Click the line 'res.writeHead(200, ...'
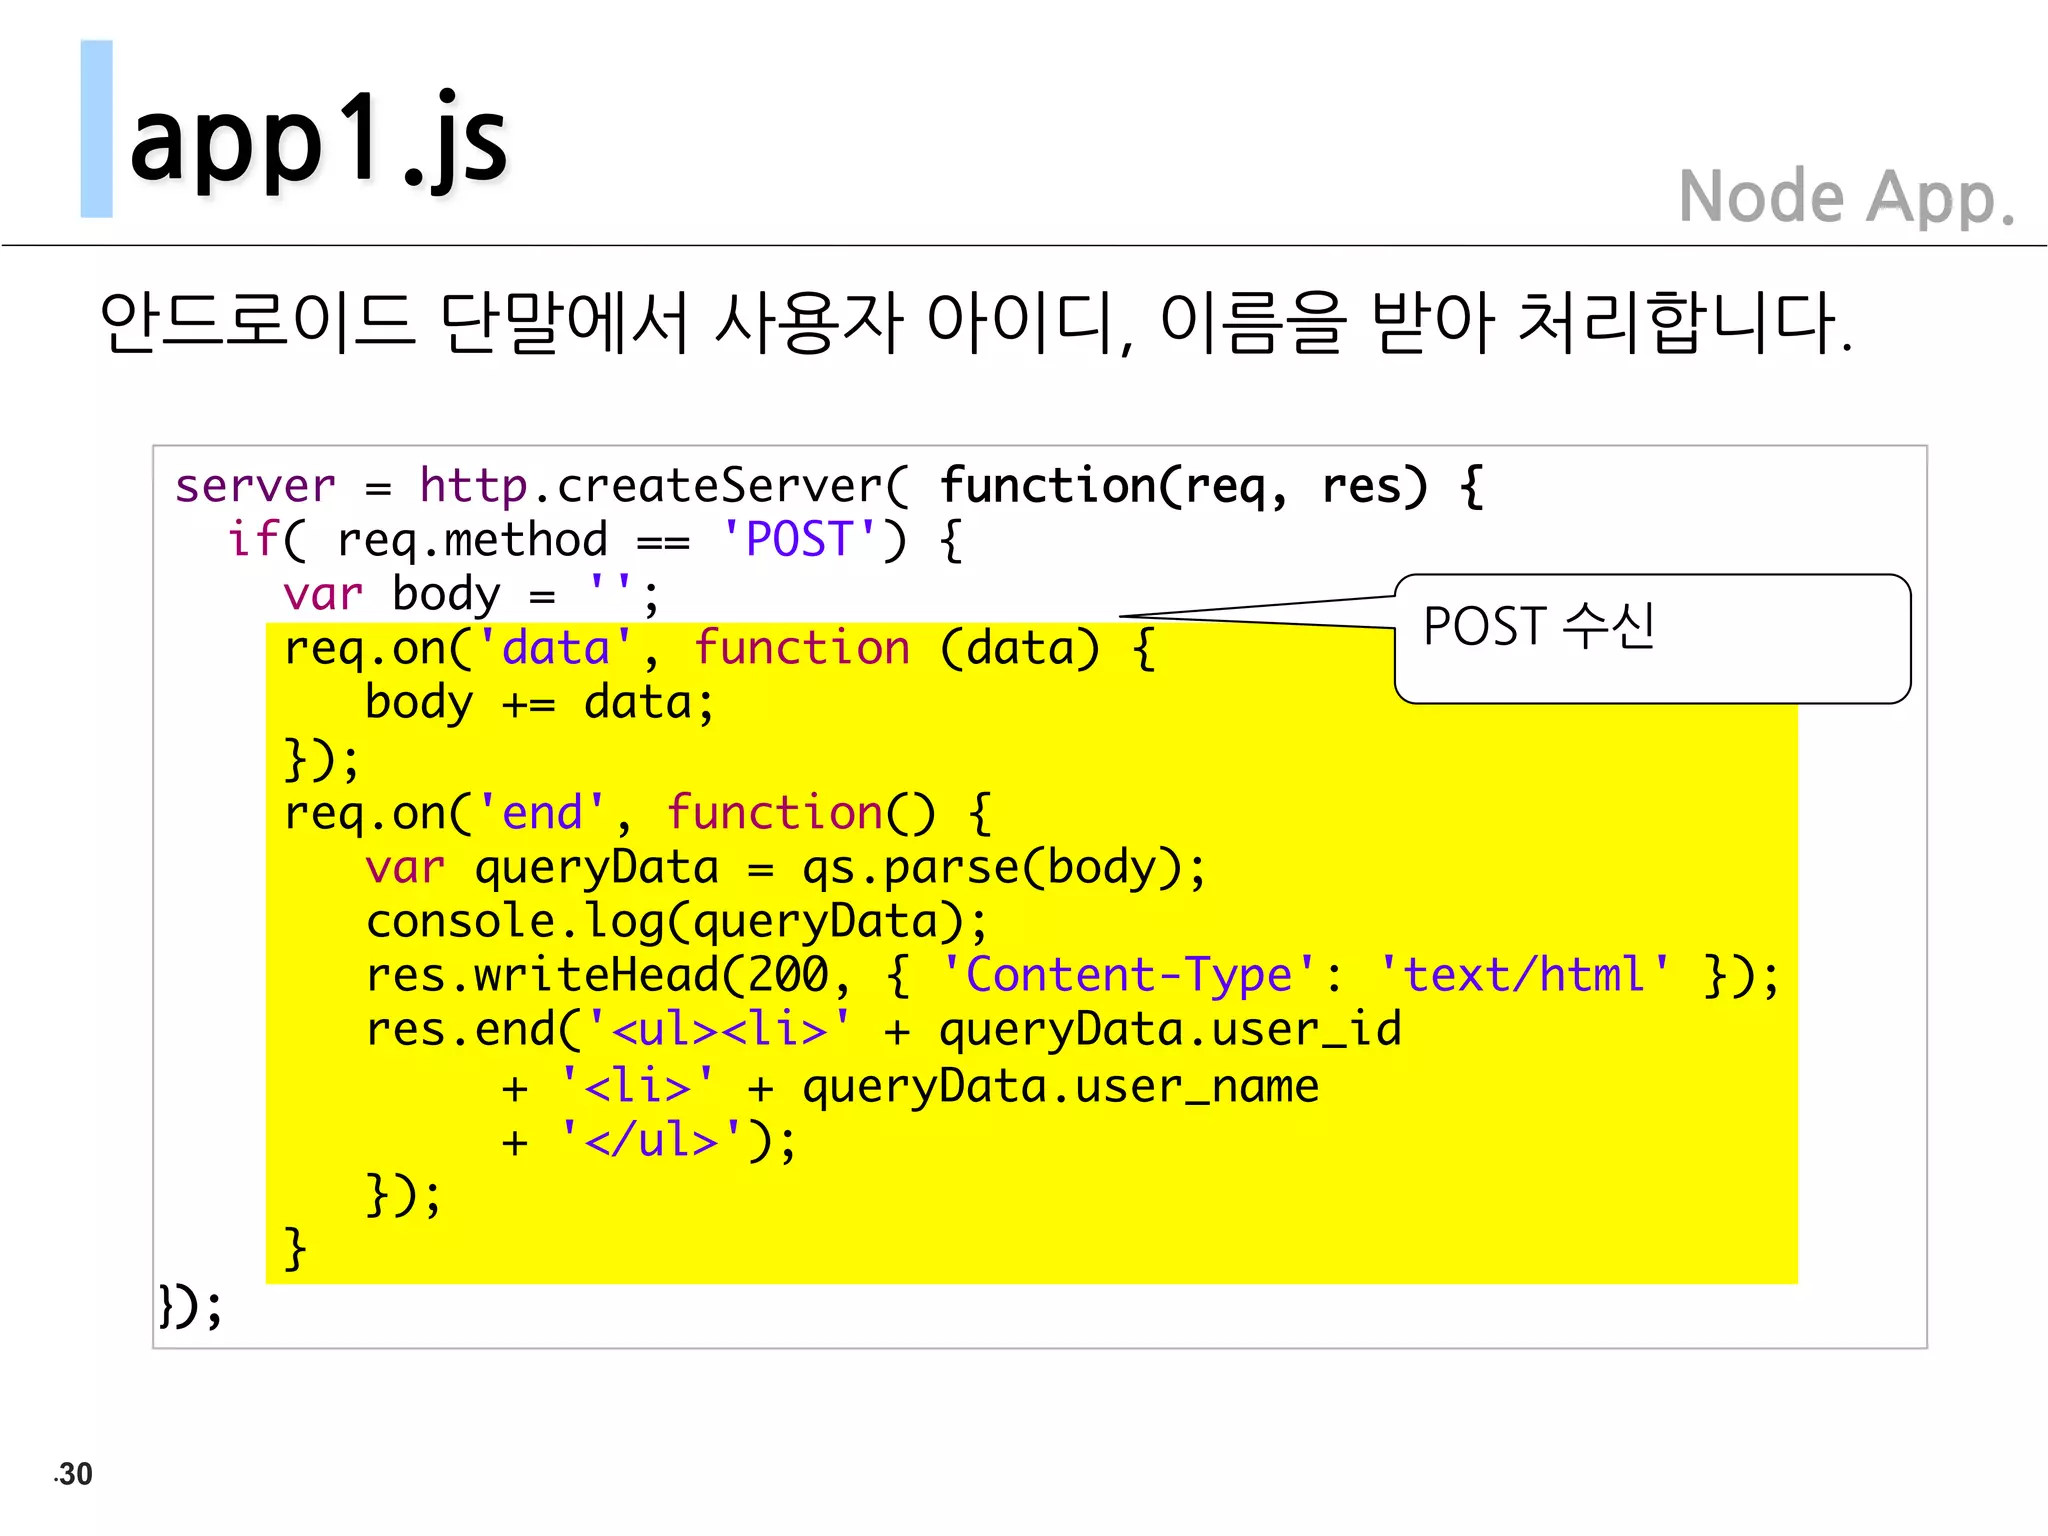 click(1073, 975)
